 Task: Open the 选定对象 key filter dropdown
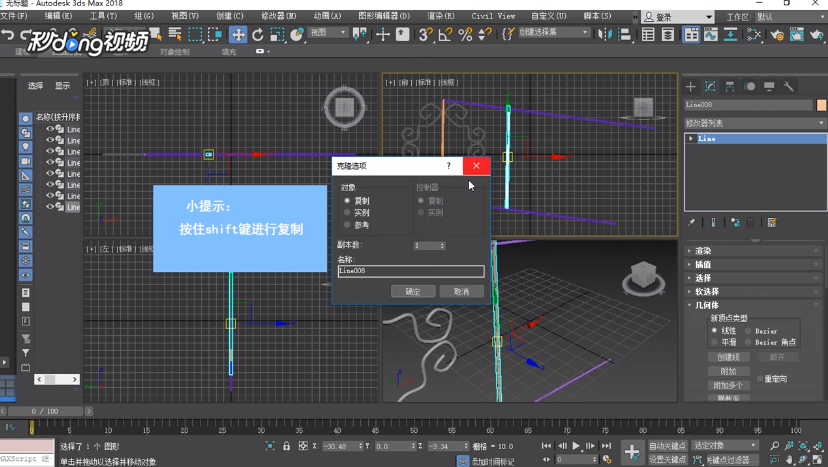click(x=725, y=445)
